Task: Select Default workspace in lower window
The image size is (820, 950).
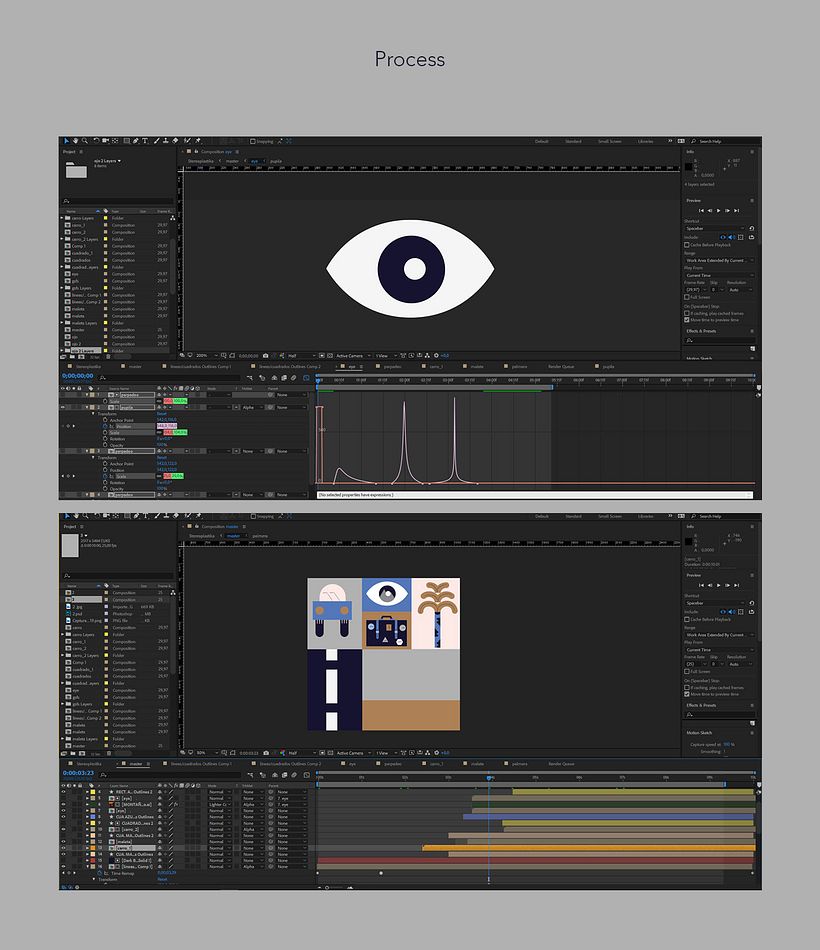Action: coord(541,516)
